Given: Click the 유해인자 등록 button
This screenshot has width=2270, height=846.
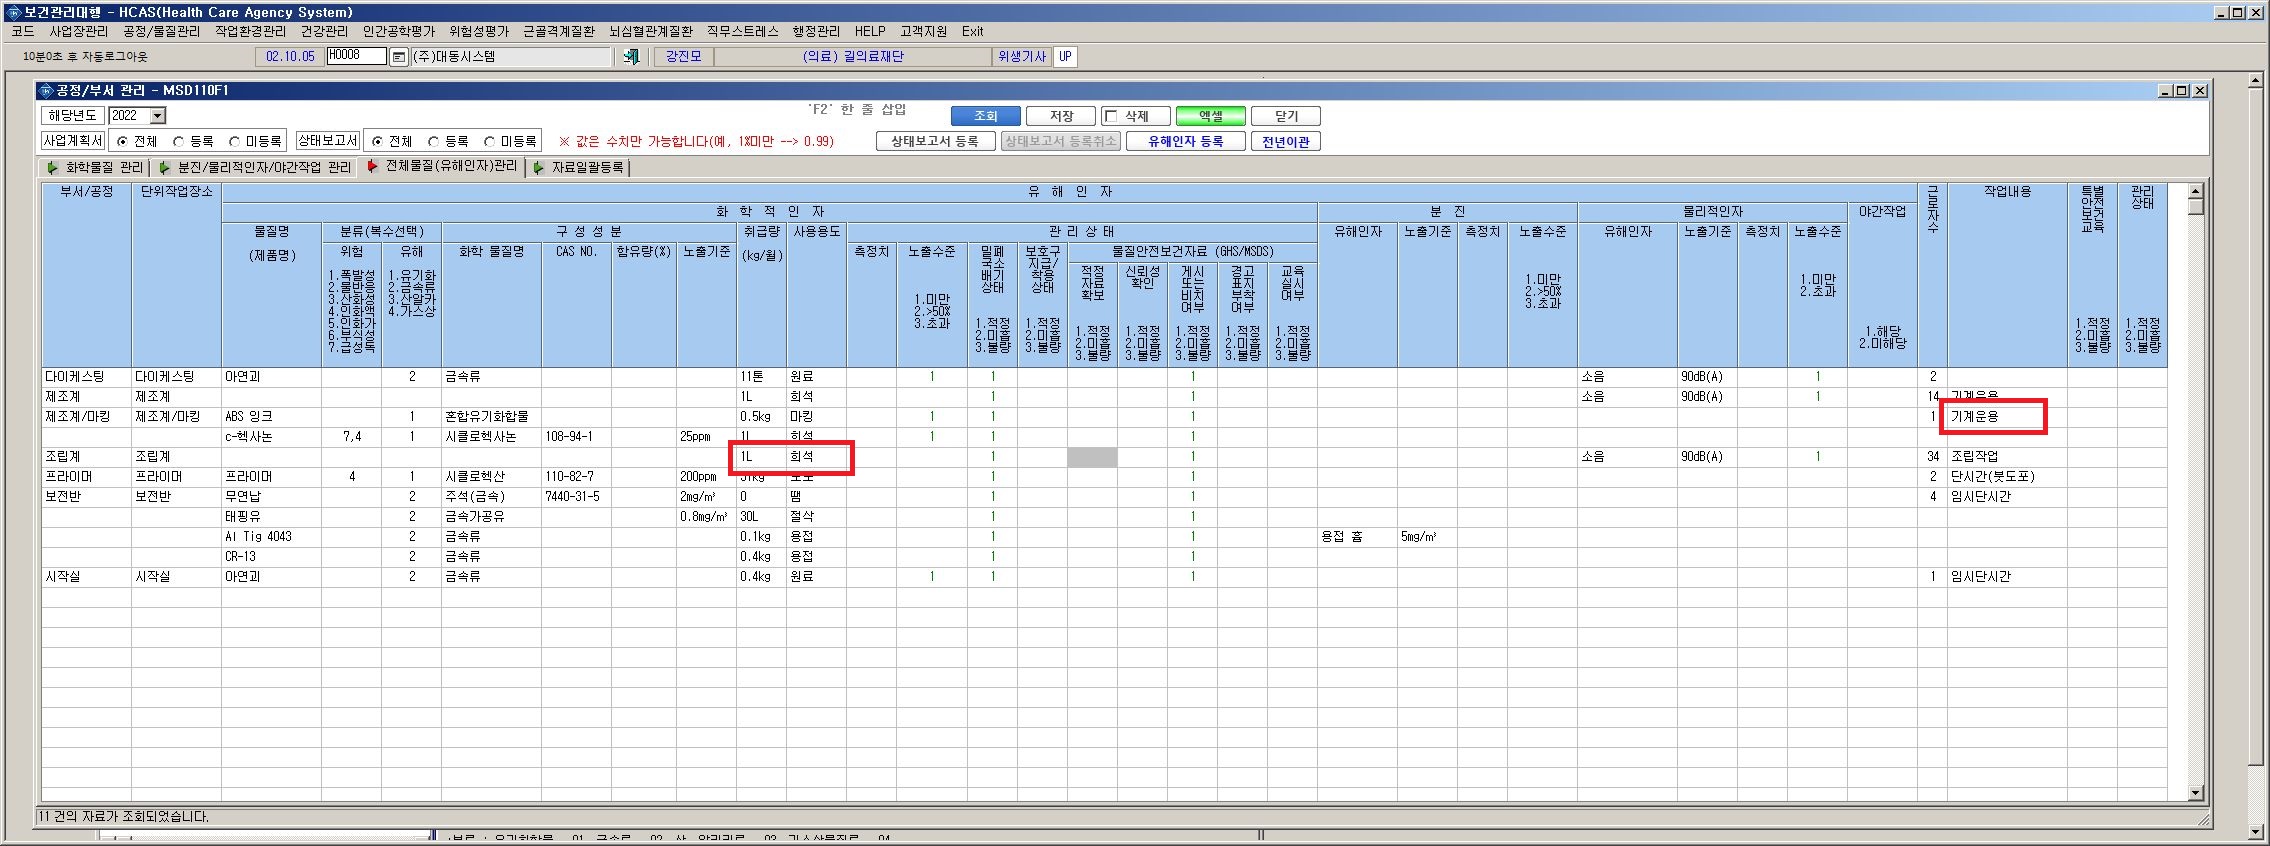Looking at the screenshot, I should (1185, 141).
